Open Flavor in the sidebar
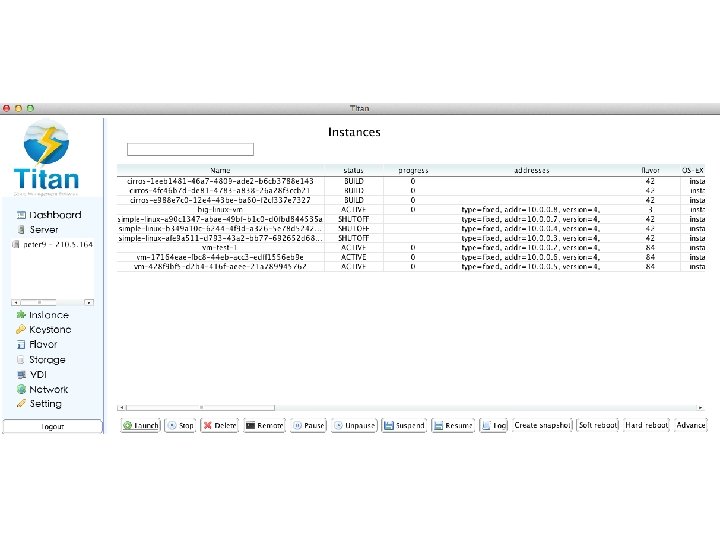Screen dimensions: 720x540 [43, 344]
